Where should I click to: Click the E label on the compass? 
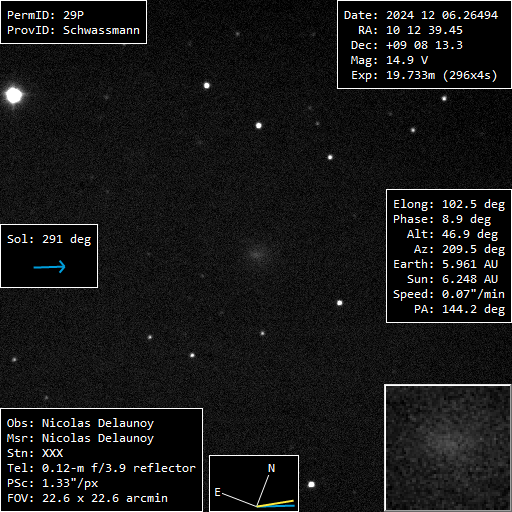pyautogui.click(x=218, y=492)
